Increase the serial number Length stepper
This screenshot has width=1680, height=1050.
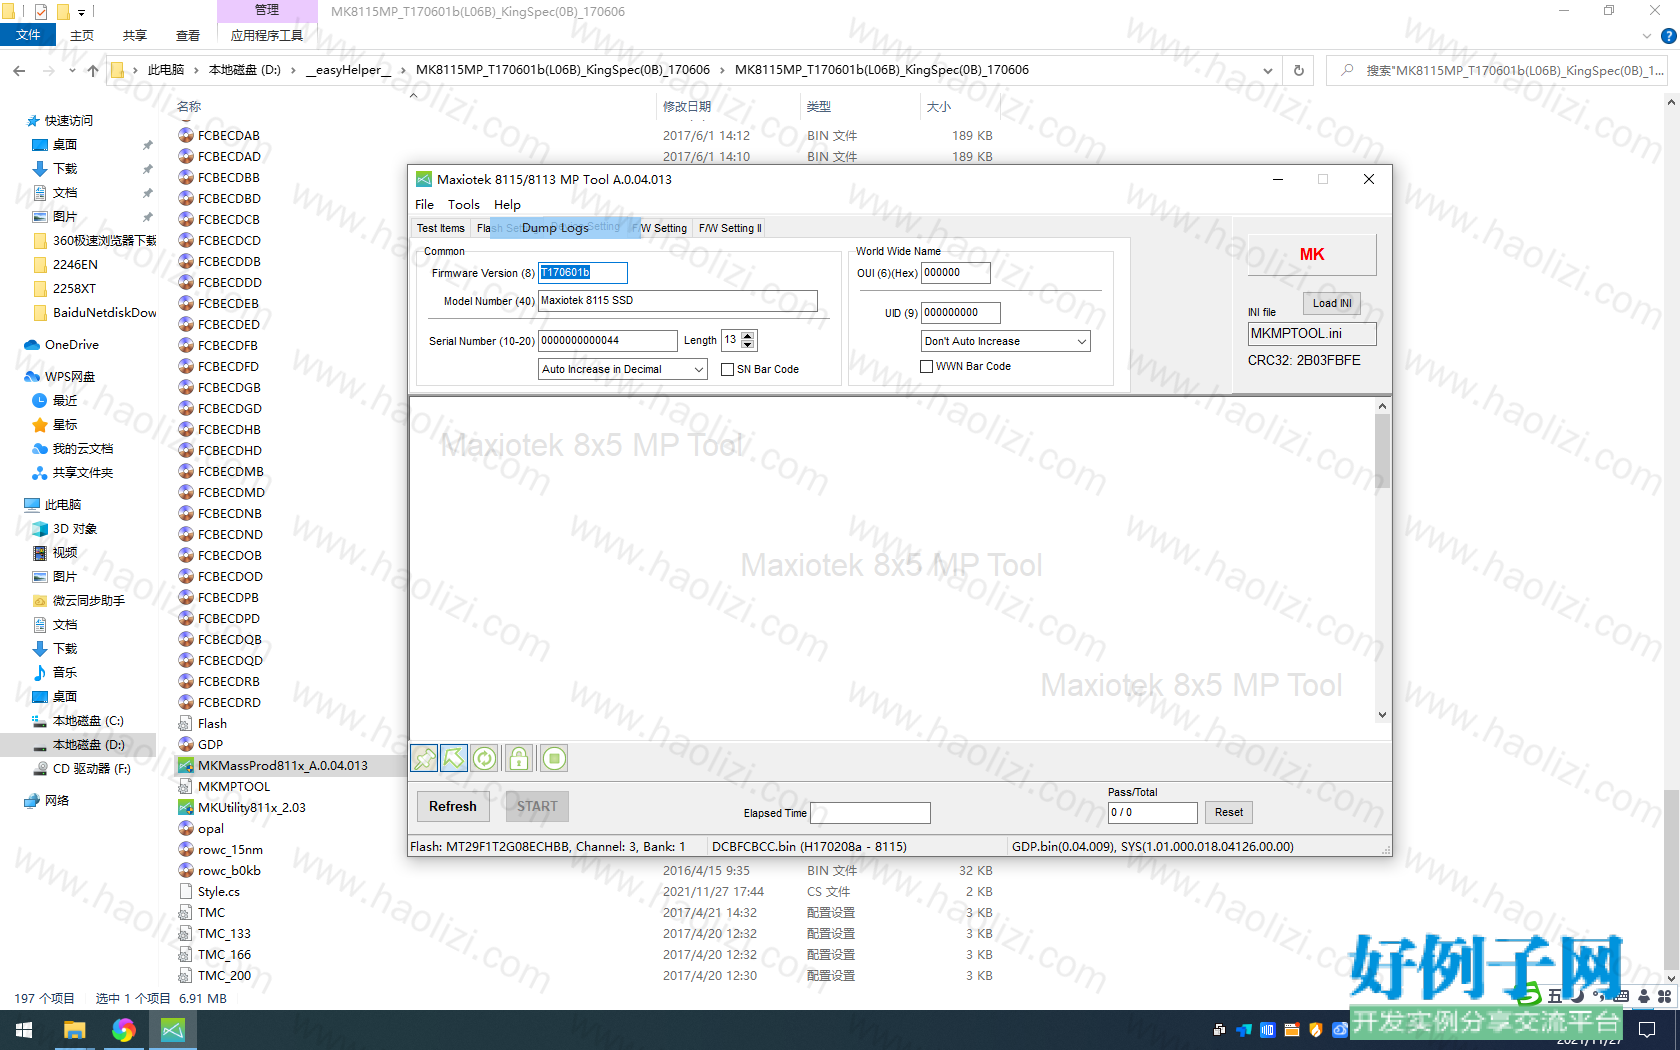point(748,335)
